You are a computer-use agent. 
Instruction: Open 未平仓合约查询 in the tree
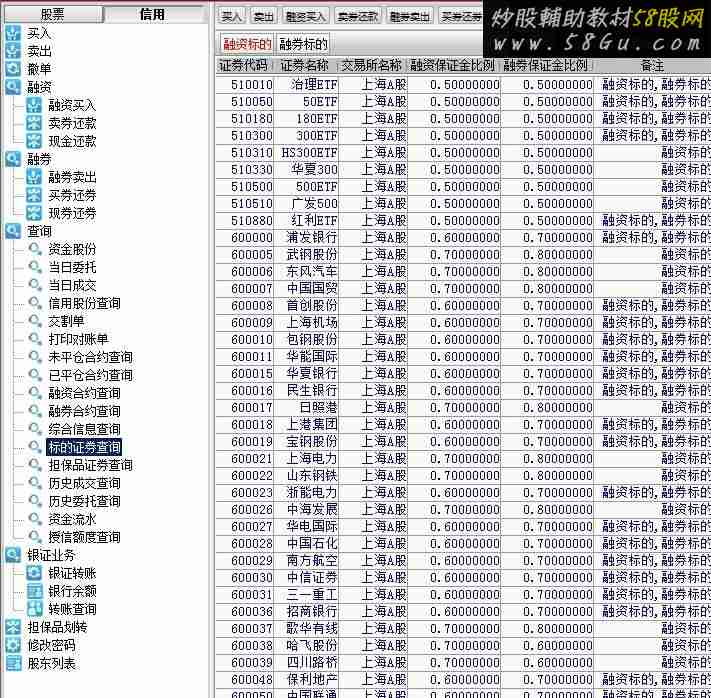click(91, 357)
